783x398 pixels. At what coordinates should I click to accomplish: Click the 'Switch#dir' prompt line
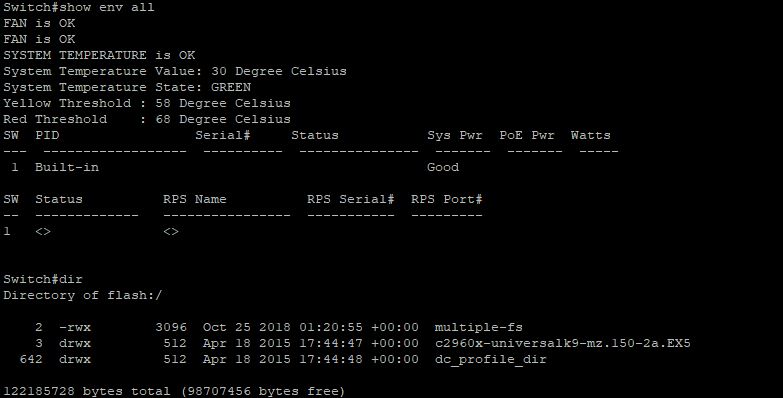tap(43, 279)
